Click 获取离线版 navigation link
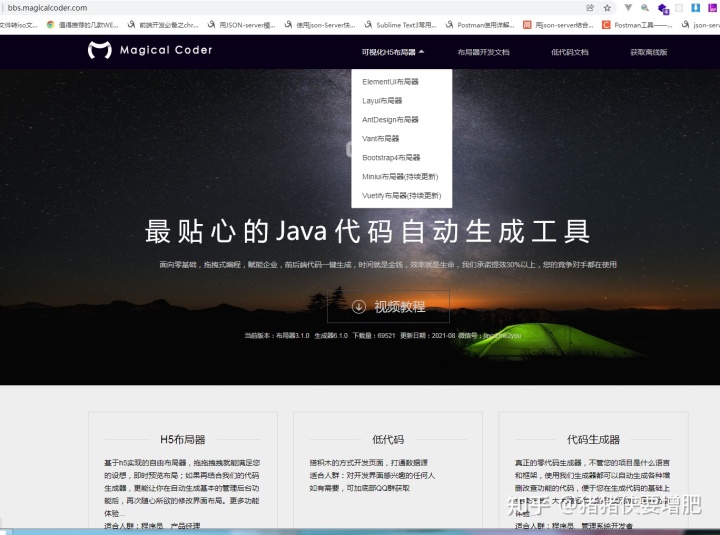Image resolution: width=720 pixels, height=535 pixels. tap(649, 52)
